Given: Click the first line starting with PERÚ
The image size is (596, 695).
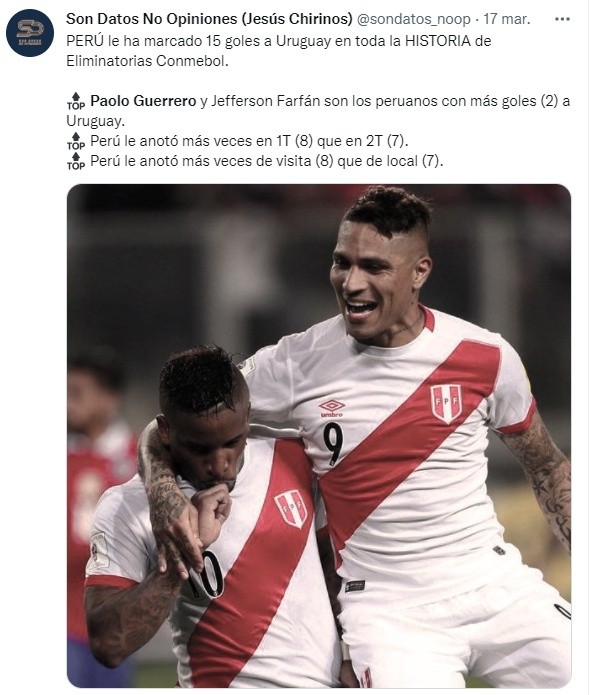Looking at the screenshot, I should 278,41.
